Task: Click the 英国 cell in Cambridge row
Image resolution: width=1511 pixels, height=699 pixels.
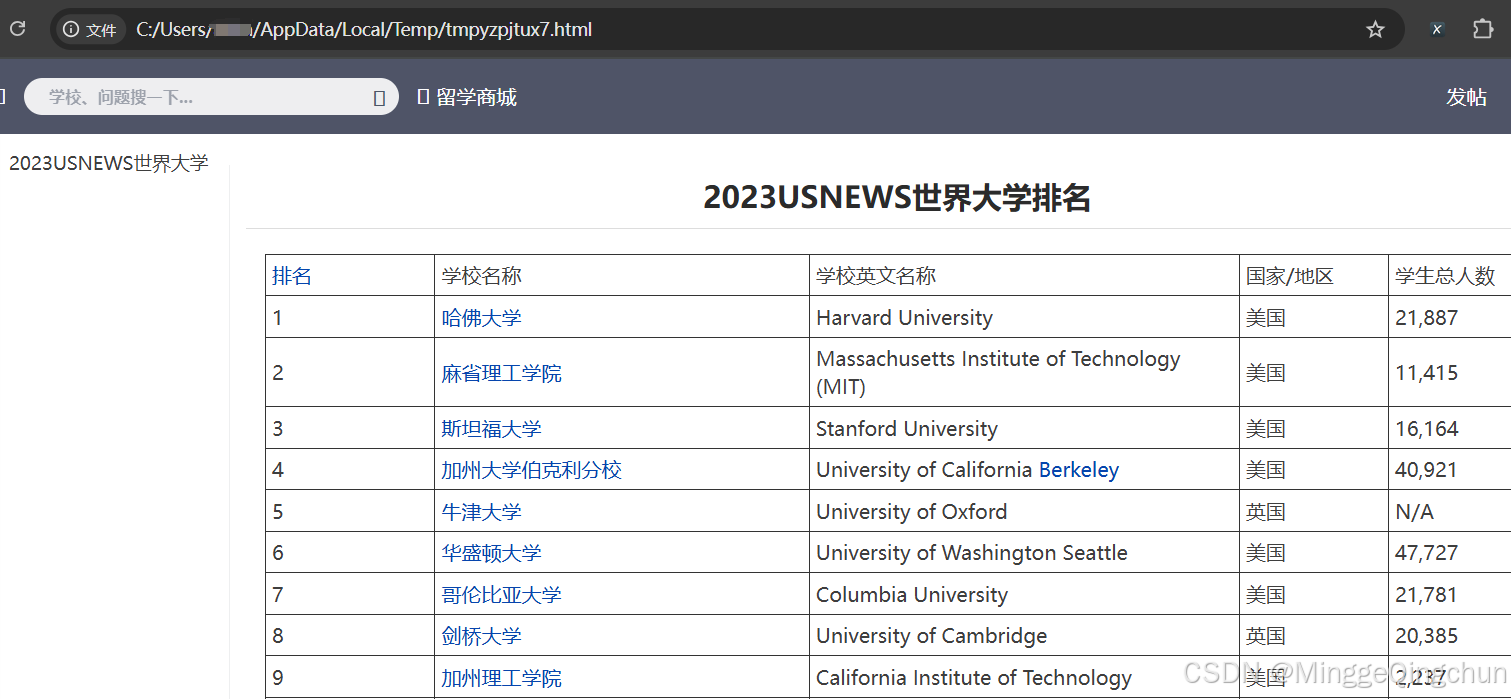Action: tap(1314, 636)
